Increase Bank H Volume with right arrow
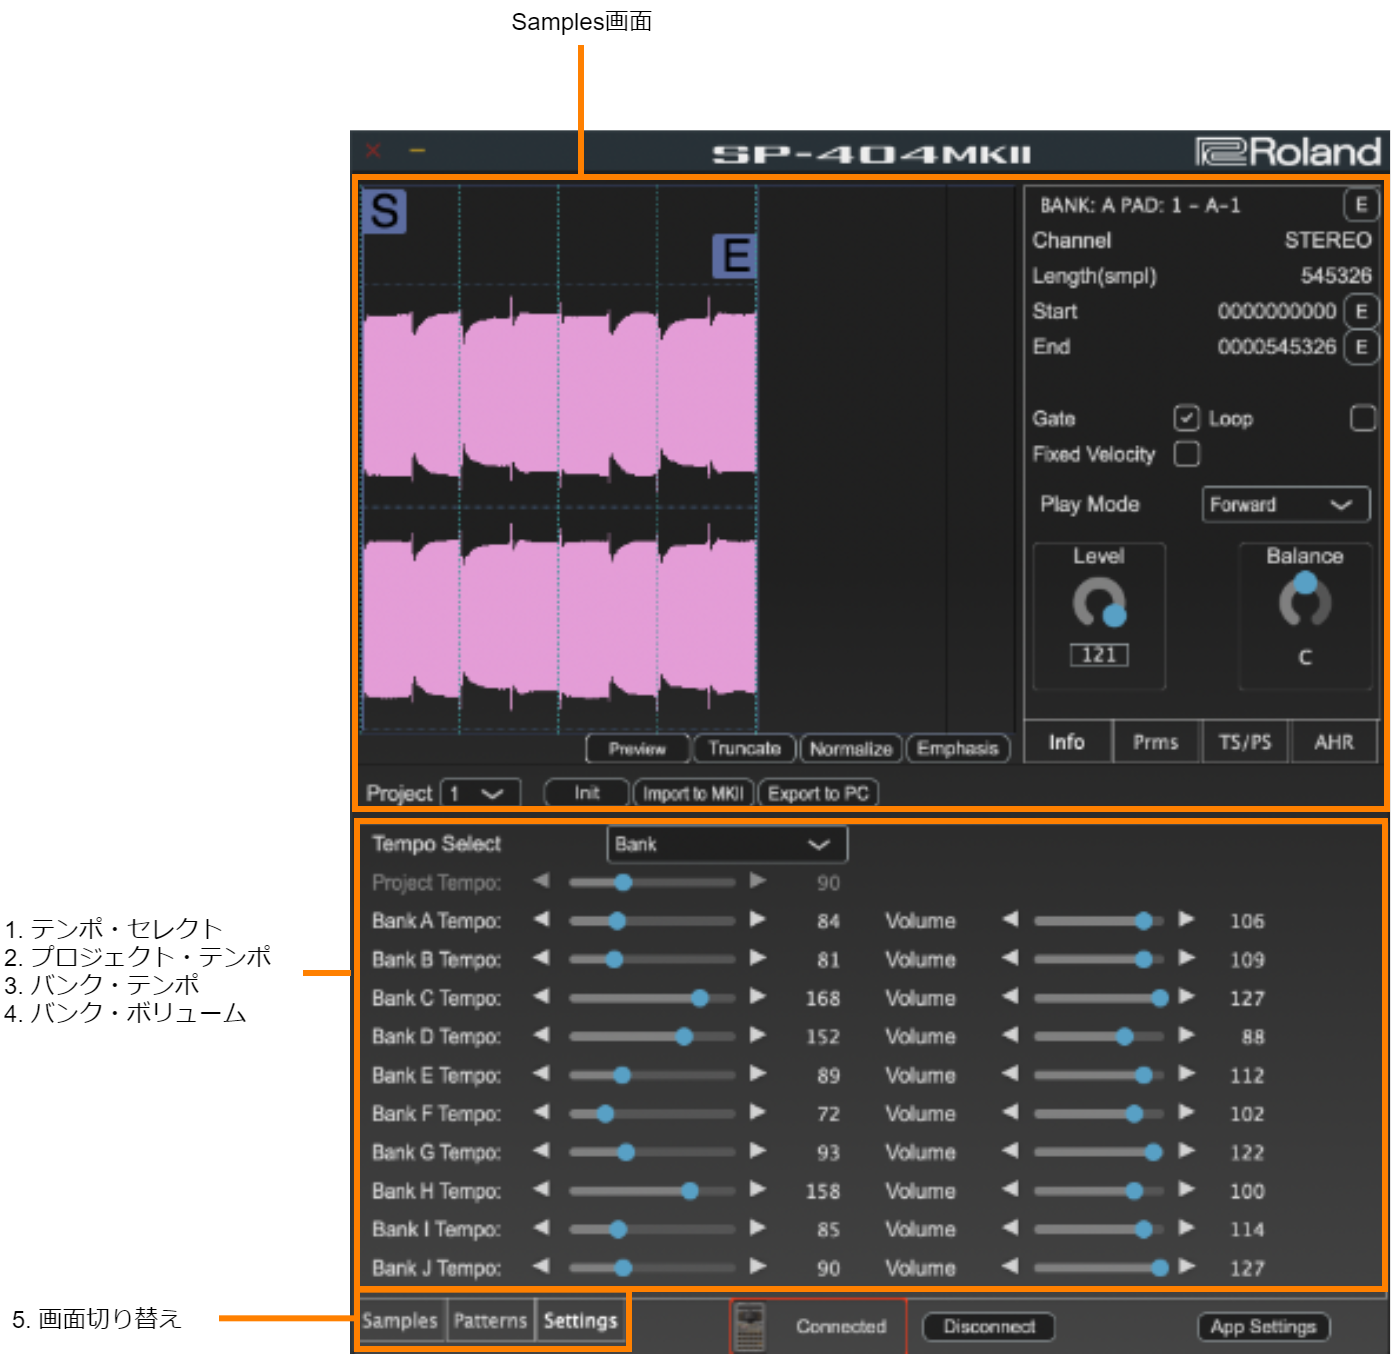The width and height of the screenshot is (1394, 1356). [x=1186, y=1189]
